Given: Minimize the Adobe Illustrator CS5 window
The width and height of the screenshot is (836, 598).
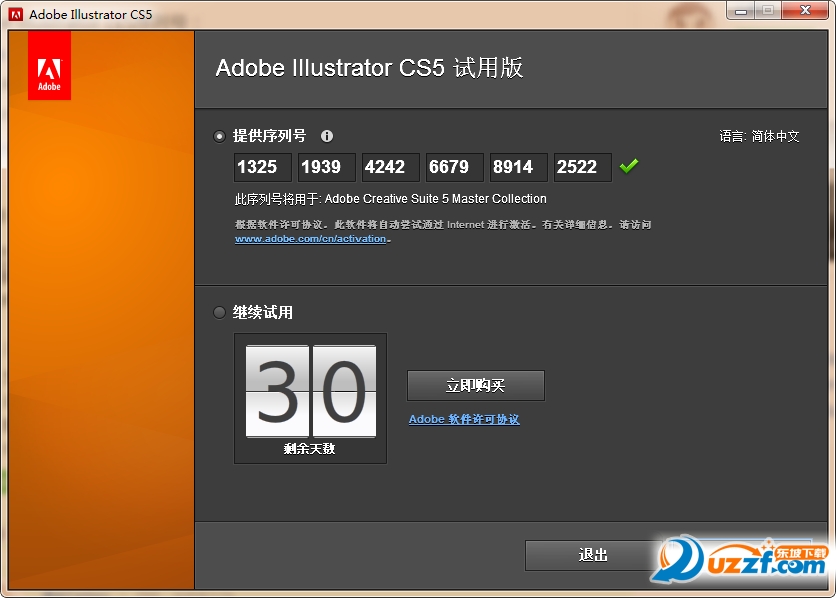Looking at the screenshot, I should [x=739, y=11].
